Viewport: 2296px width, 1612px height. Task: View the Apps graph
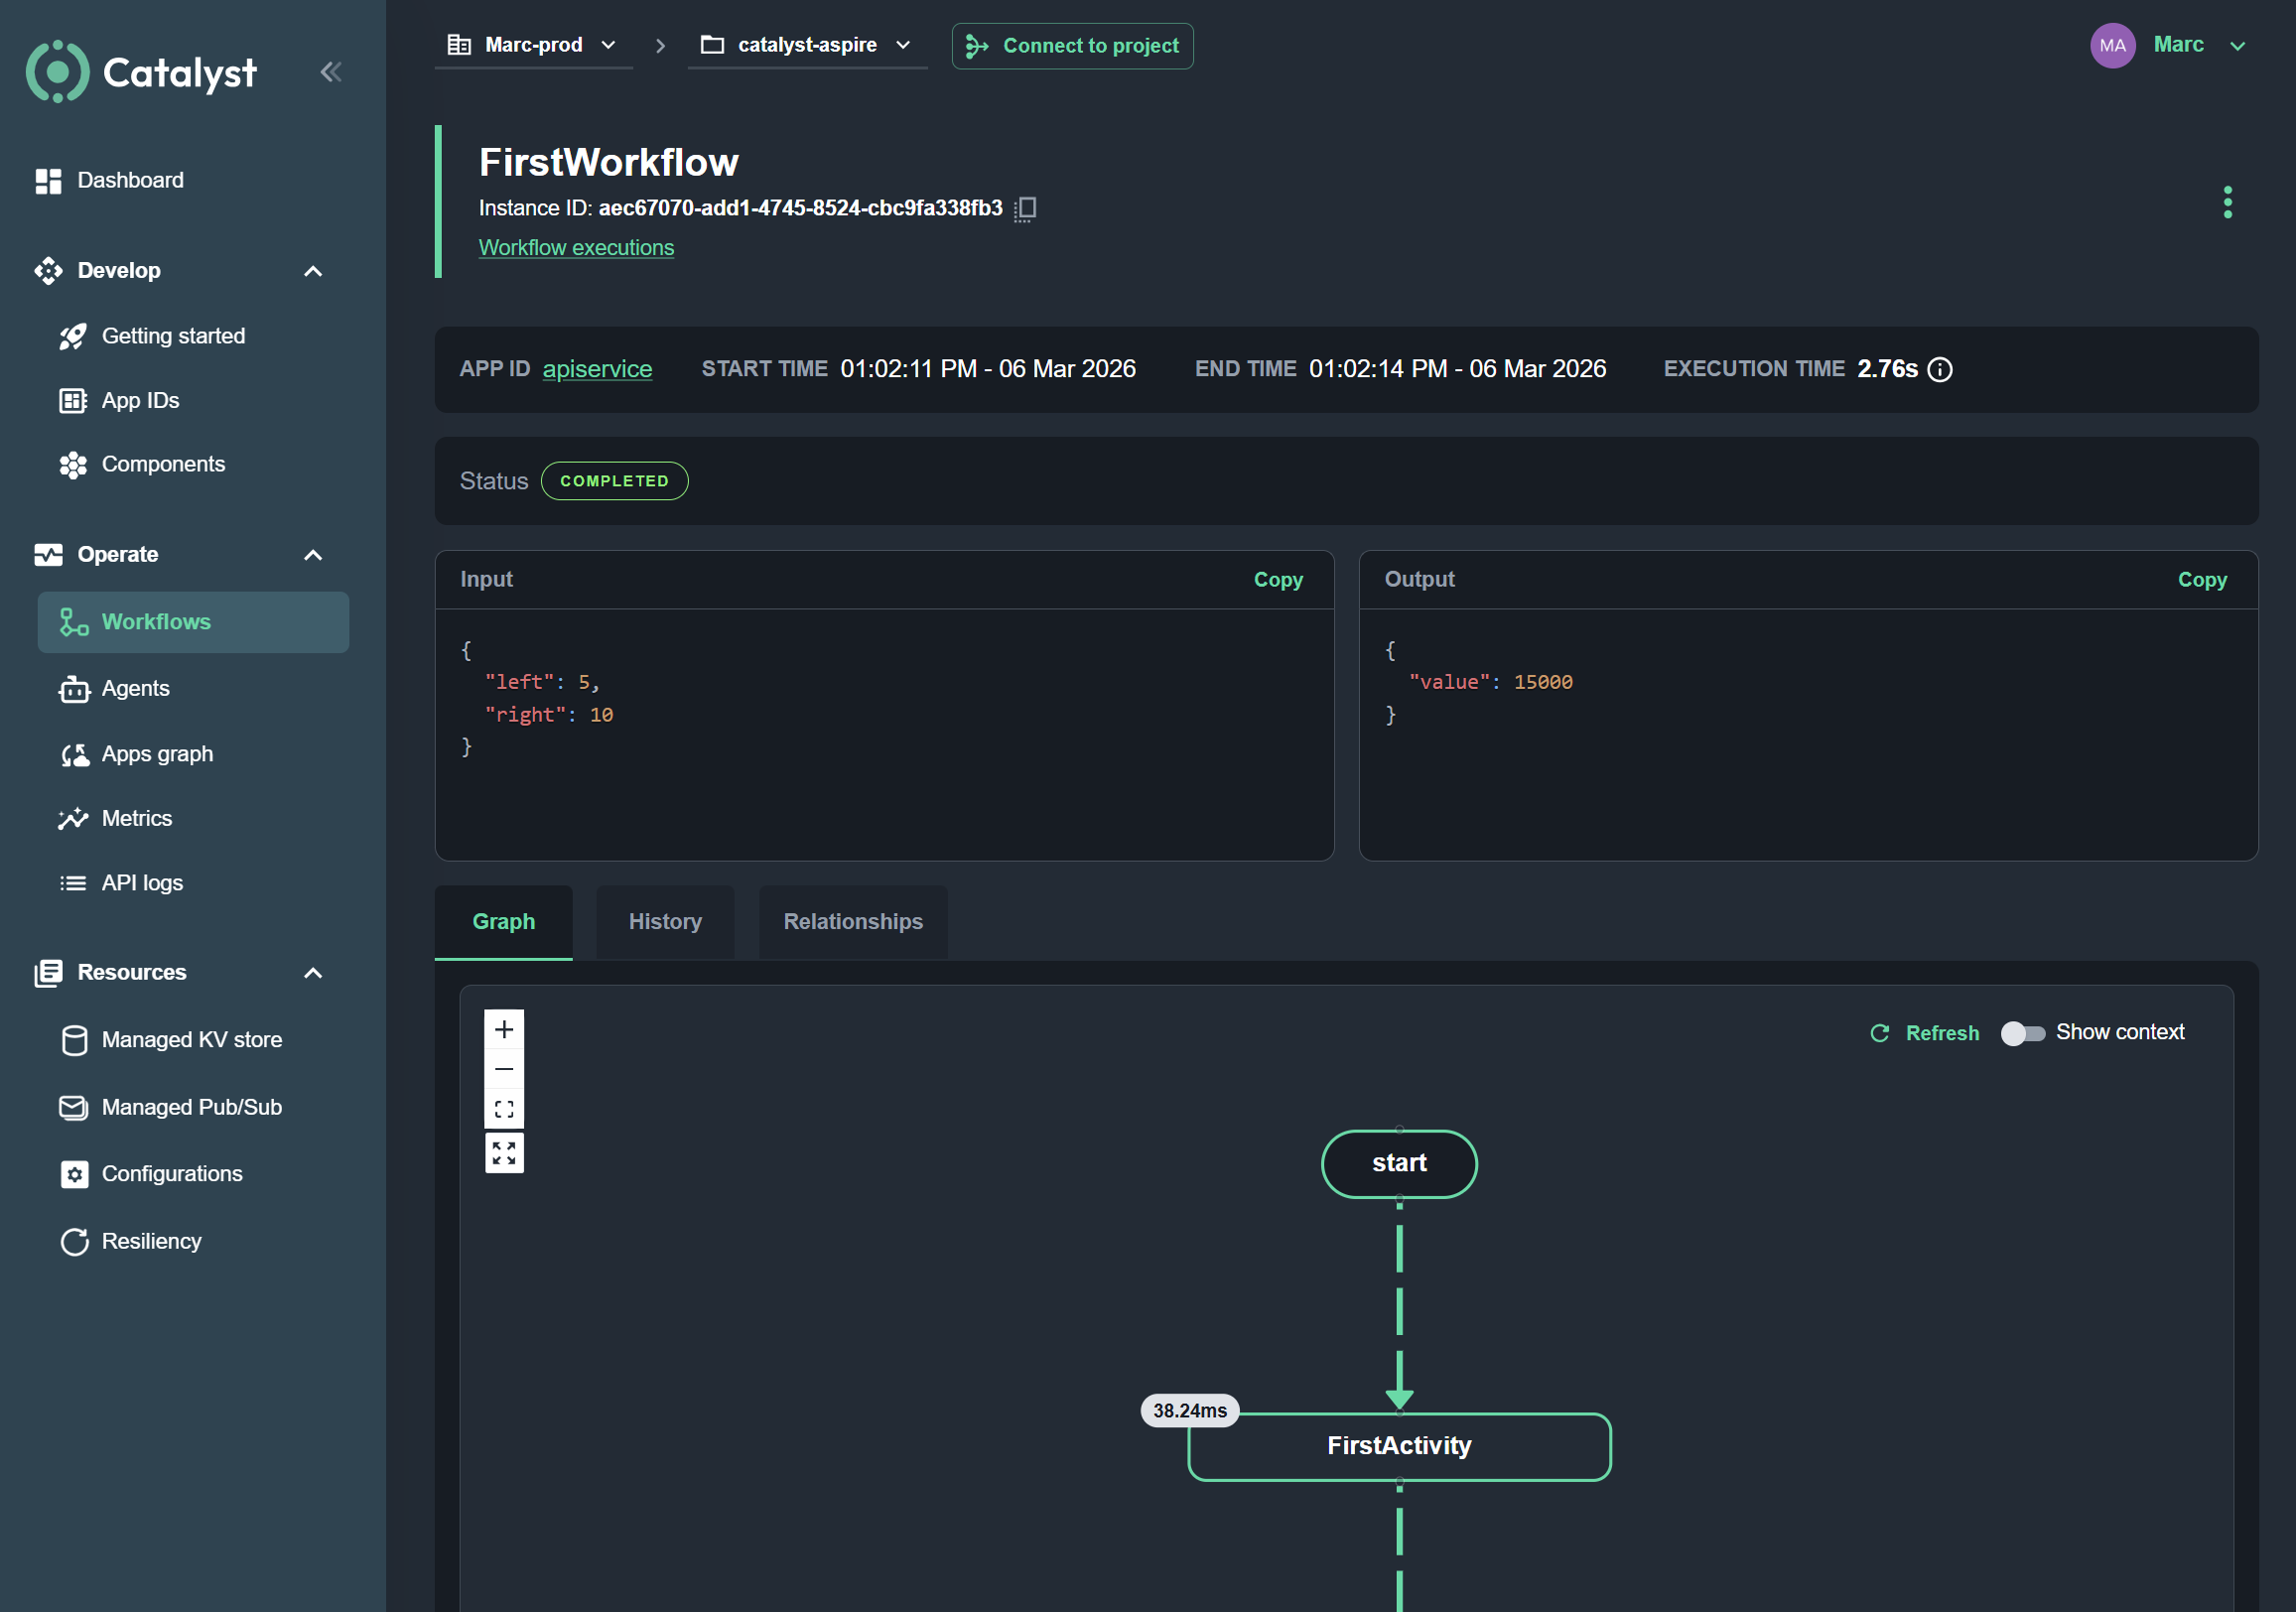point(156,754)
